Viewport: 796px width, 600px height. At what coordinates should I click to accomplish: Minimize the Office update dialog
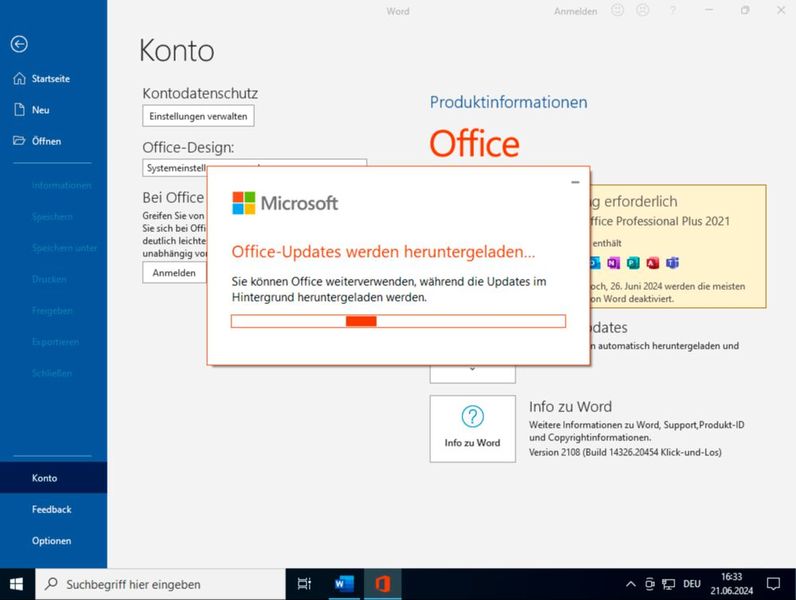(x=575, y=182)
